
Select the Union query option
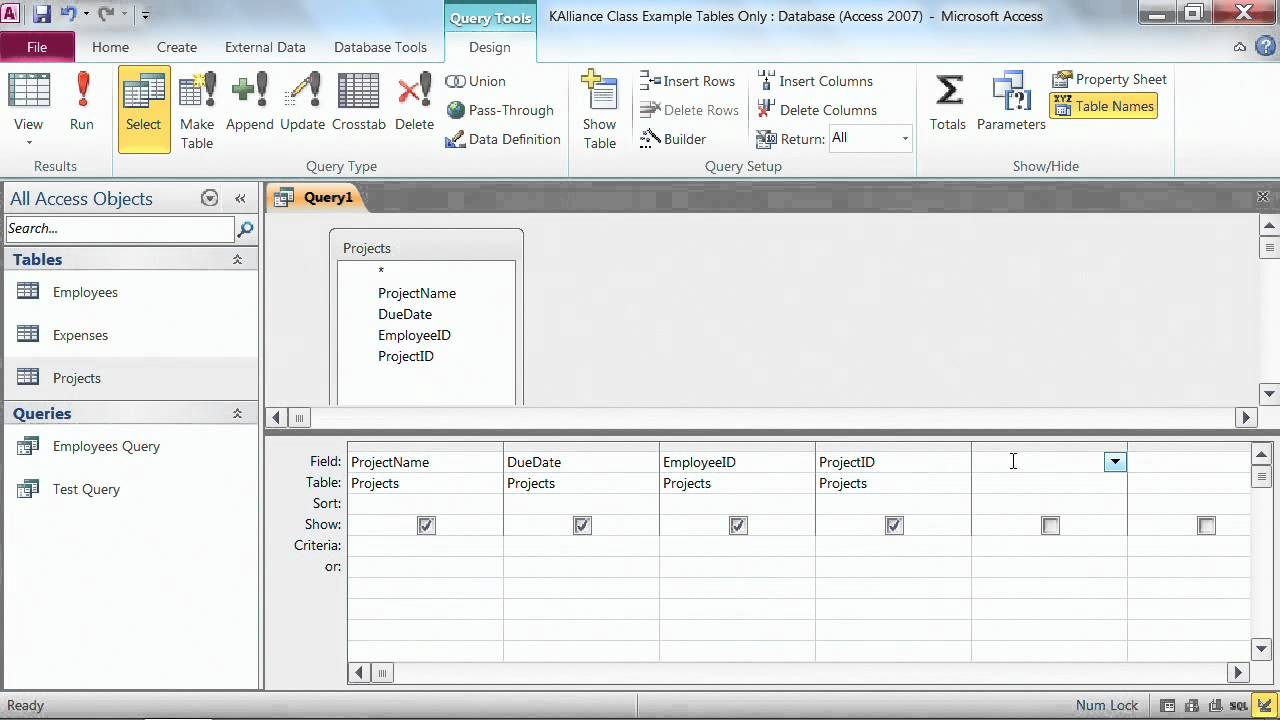click(x=476, y=81)
